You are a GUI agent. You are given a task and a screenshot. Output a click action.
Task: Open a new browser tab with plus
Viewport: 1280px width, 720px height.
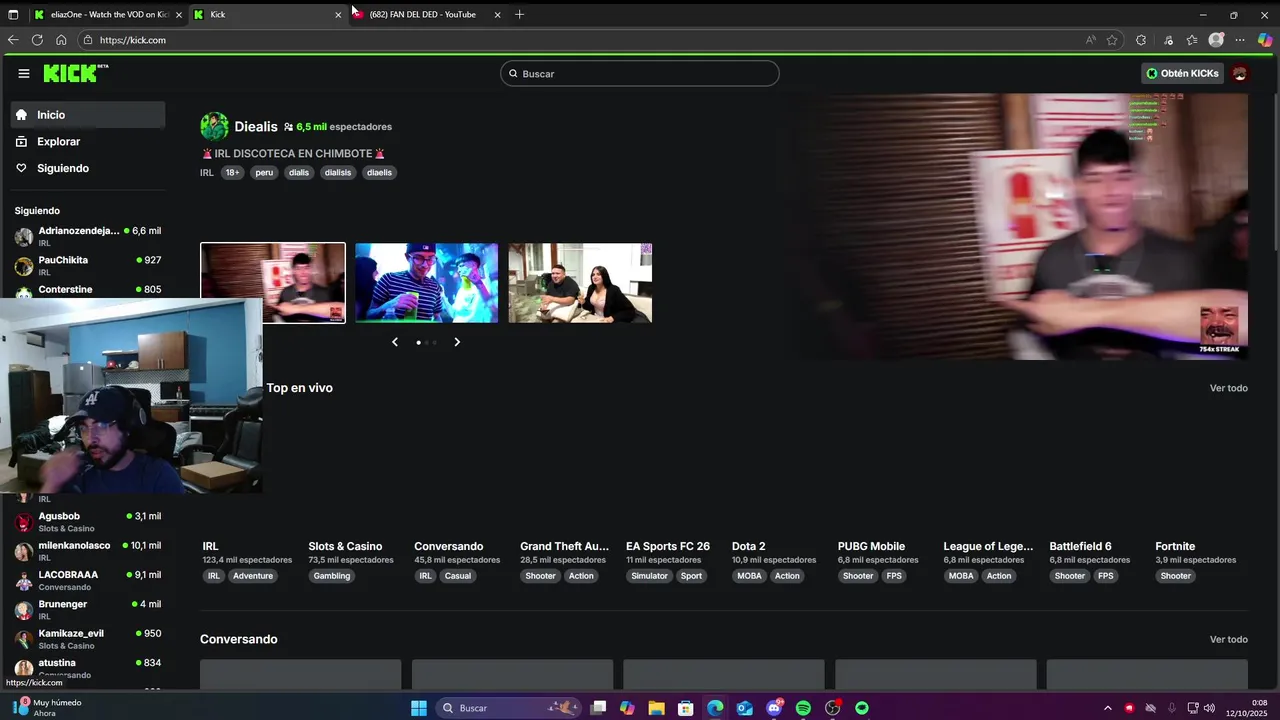(x=519, y=14)
